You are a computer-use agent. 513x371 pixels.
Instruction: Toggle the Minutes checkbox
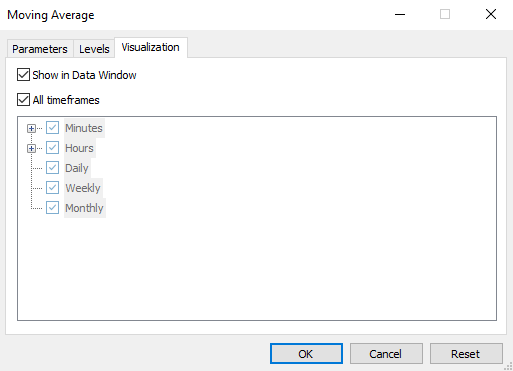tap(52, 128)
